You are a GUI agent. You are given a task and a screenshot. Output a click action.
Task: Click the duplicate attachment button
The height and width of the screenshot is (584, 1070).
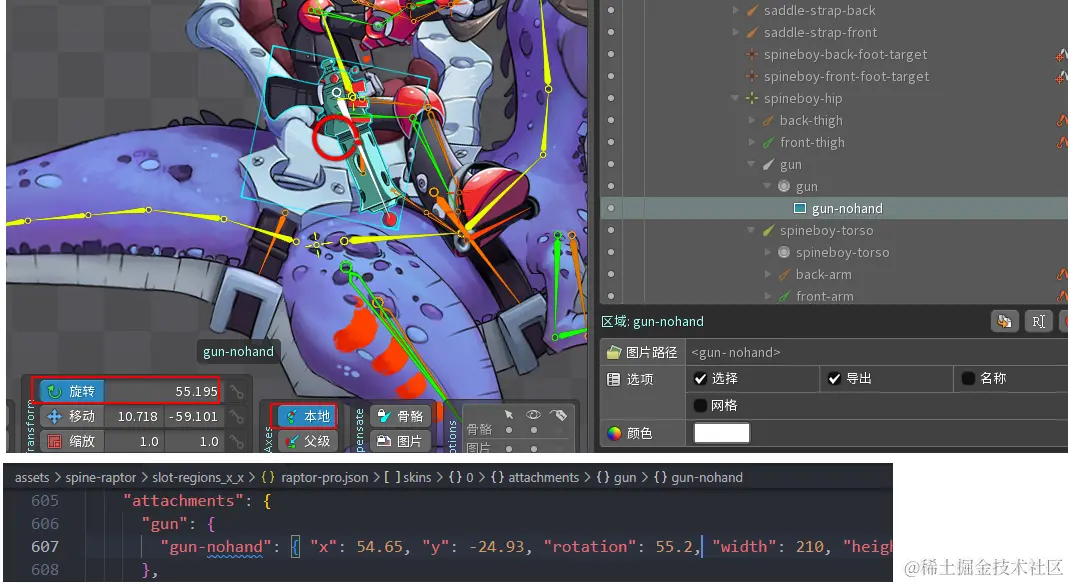click(x=1004, y=321)
